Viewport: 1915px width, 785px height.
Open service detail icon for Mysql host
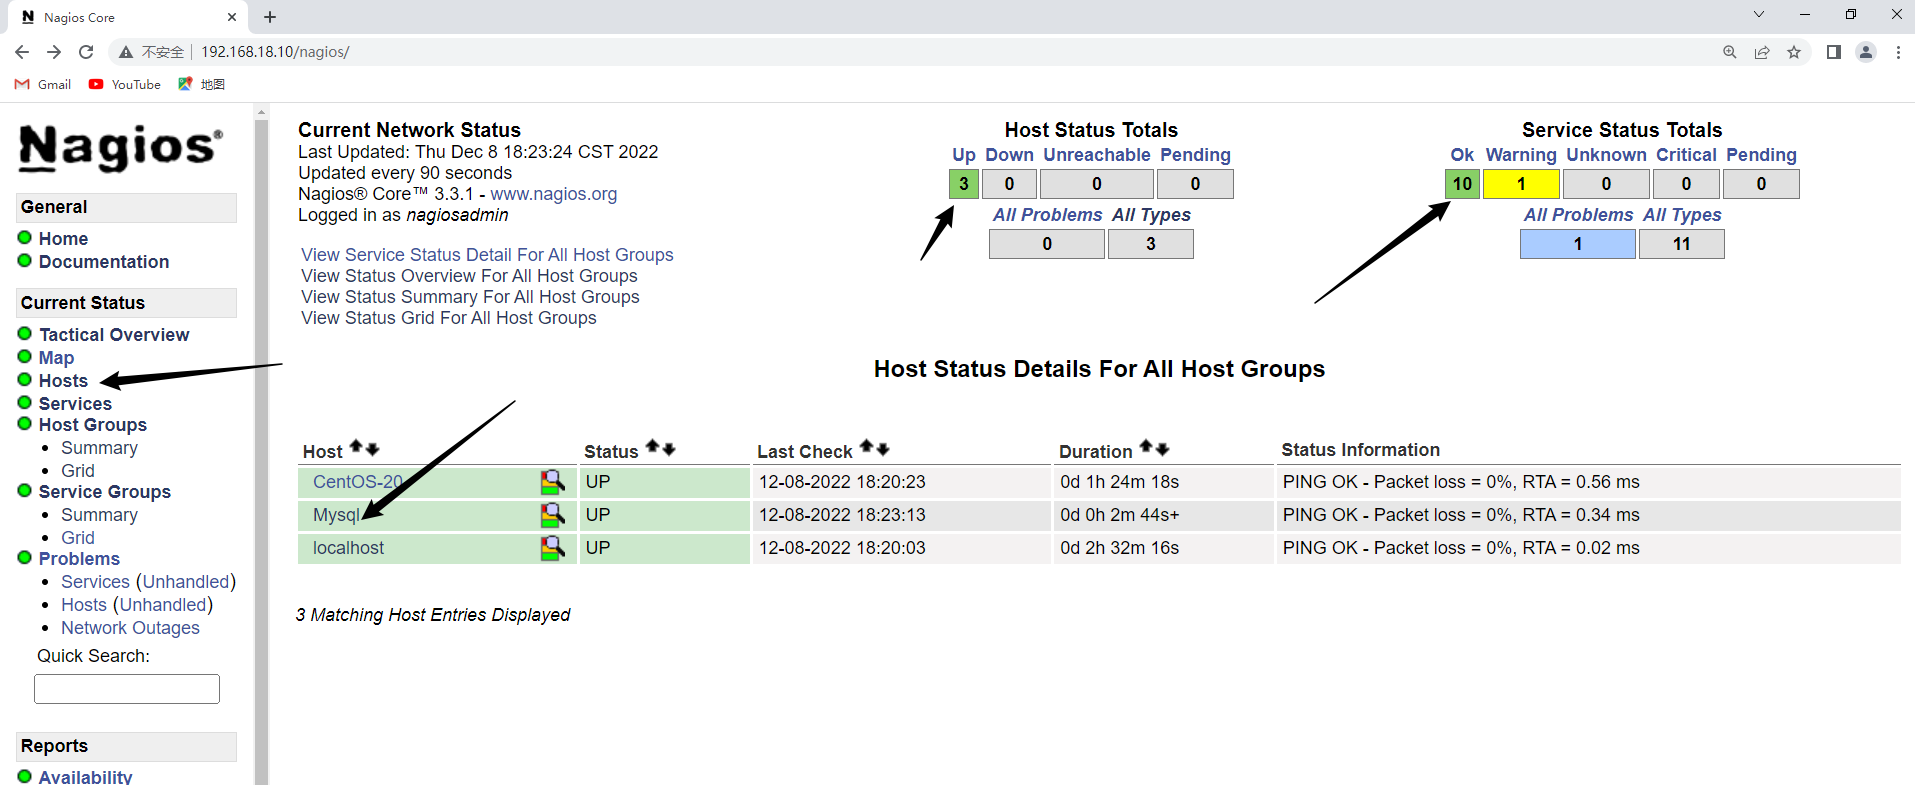552,515
